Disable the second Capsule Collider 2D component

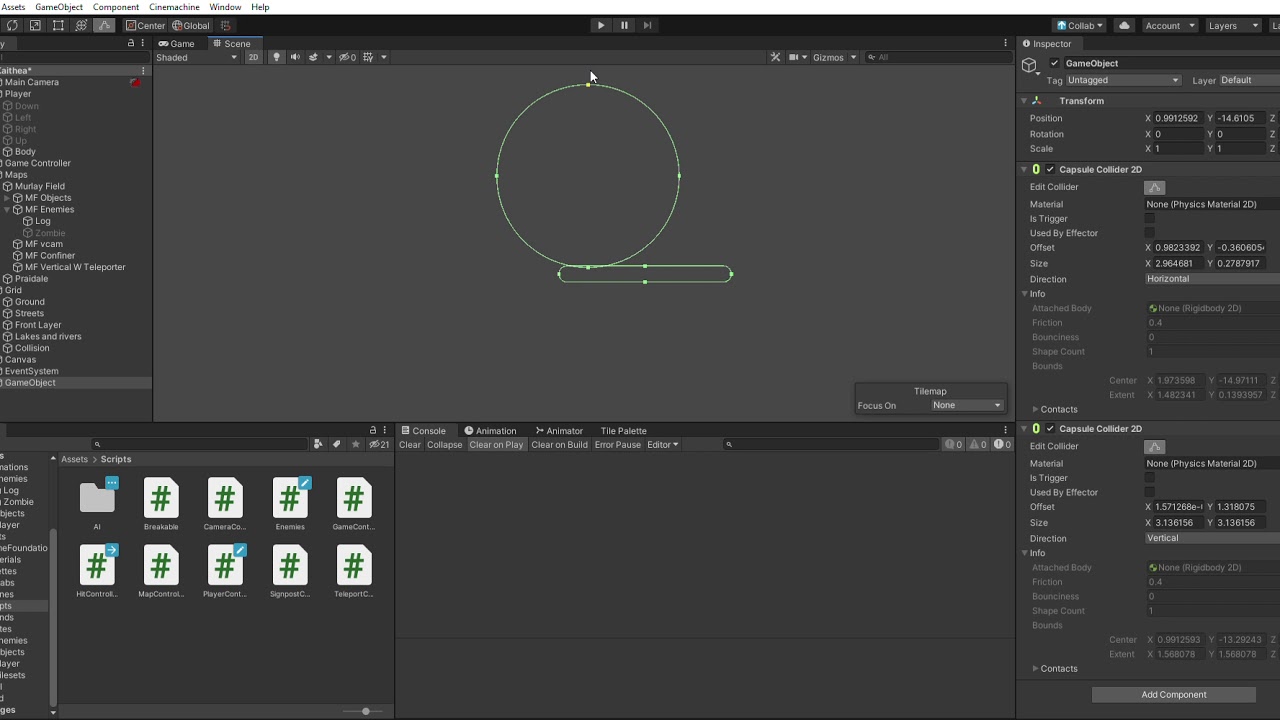1050,429
